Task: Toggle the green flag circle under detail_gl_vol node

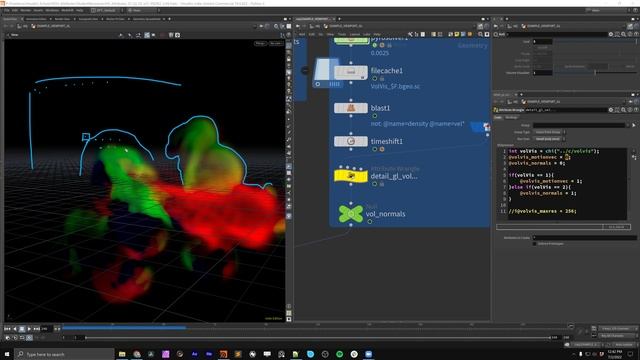Action: tap(375, 184)
